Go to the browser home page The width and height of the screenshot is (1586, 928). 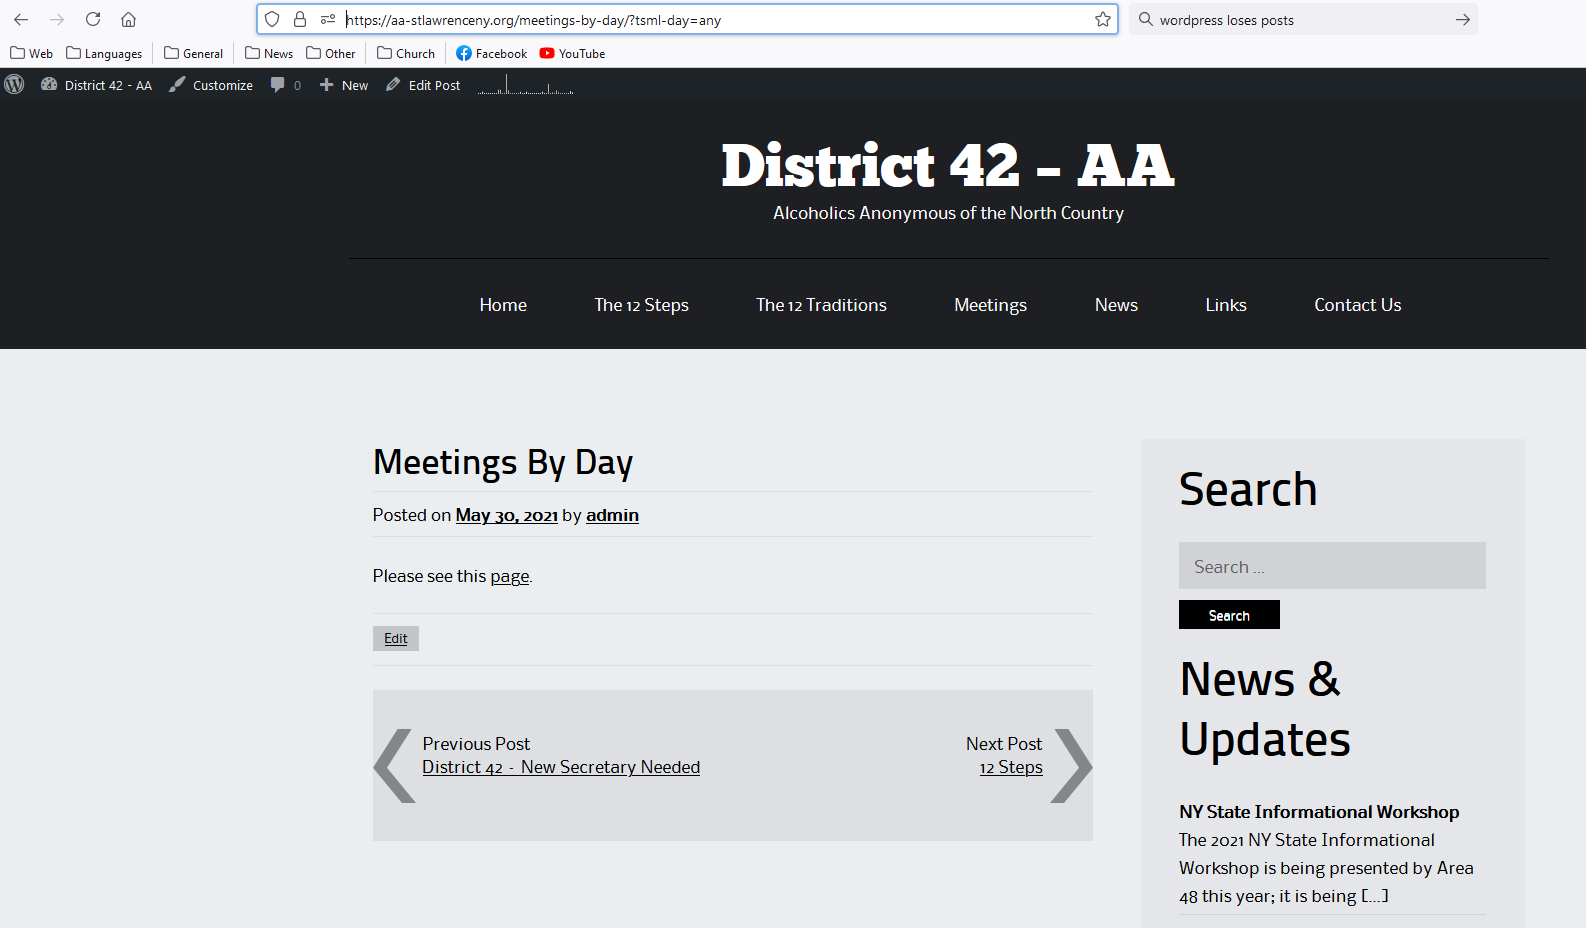click(x=129, y=19)
